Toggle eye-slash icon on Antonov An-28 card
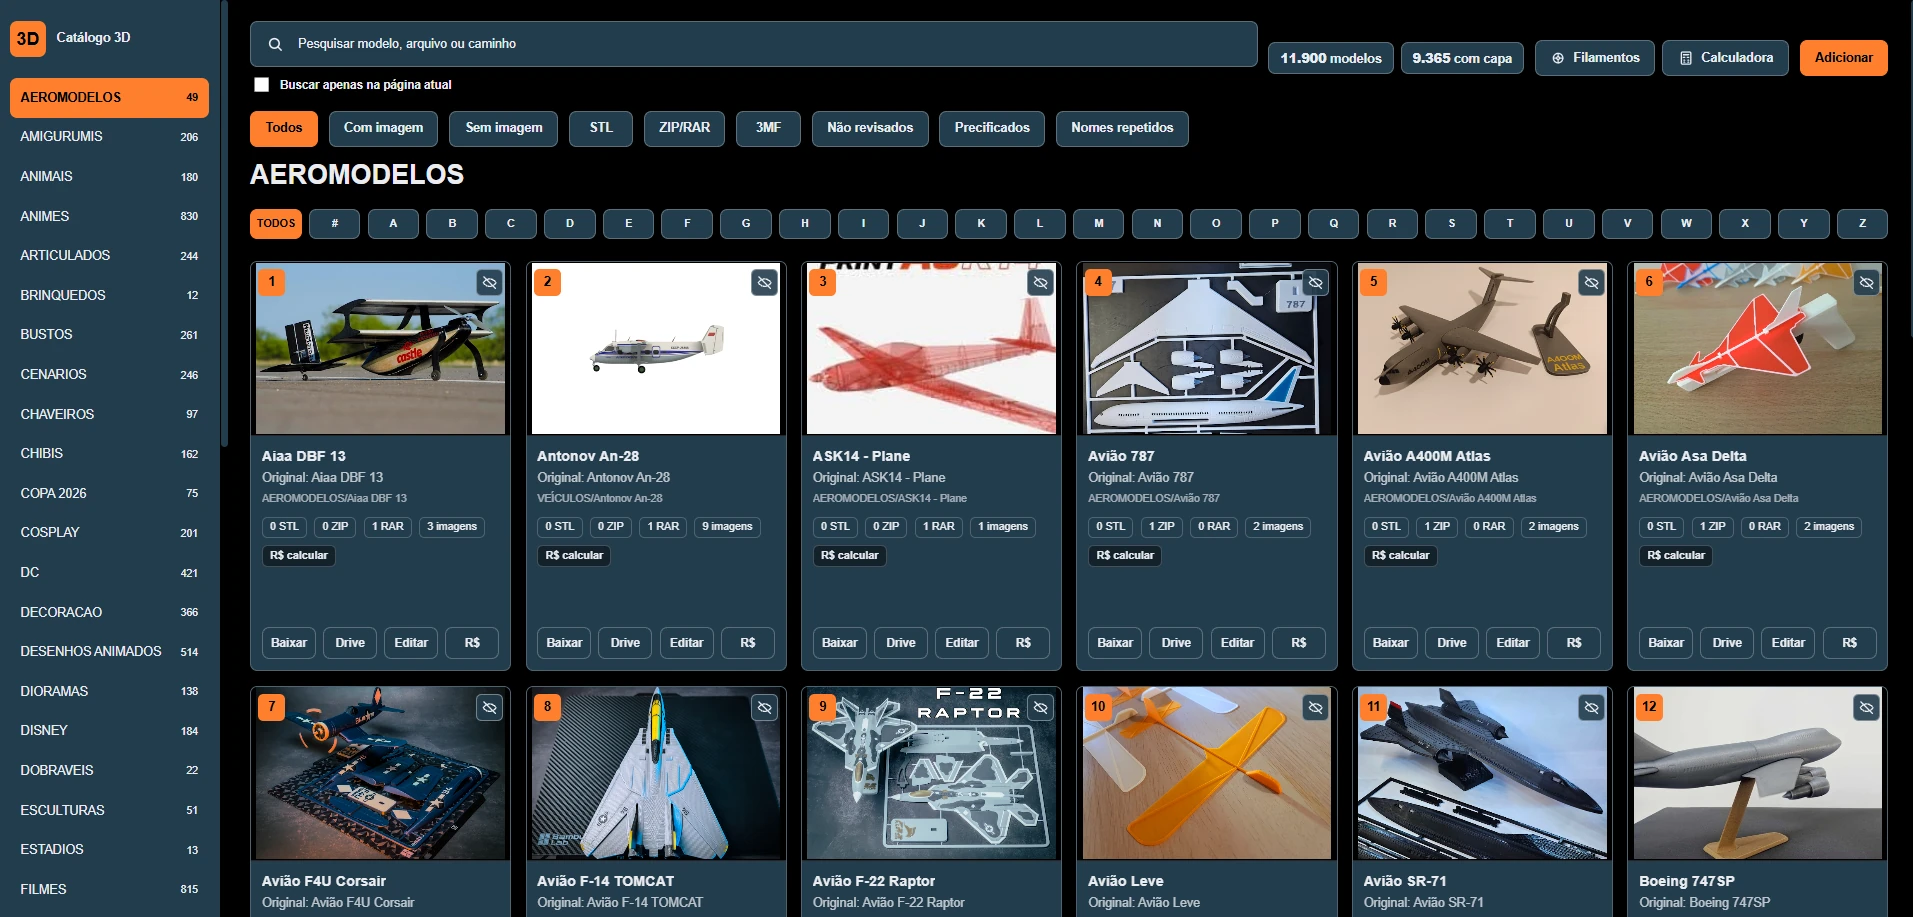 click(x=764, y=283)
